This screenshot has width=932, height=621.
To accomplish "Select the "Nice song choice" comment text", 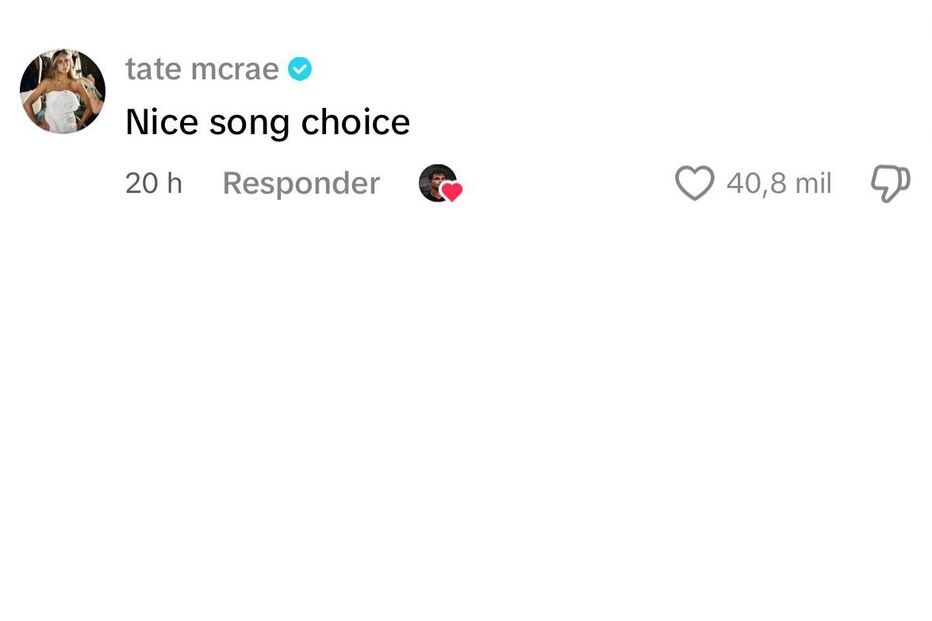I will [267, 122].
